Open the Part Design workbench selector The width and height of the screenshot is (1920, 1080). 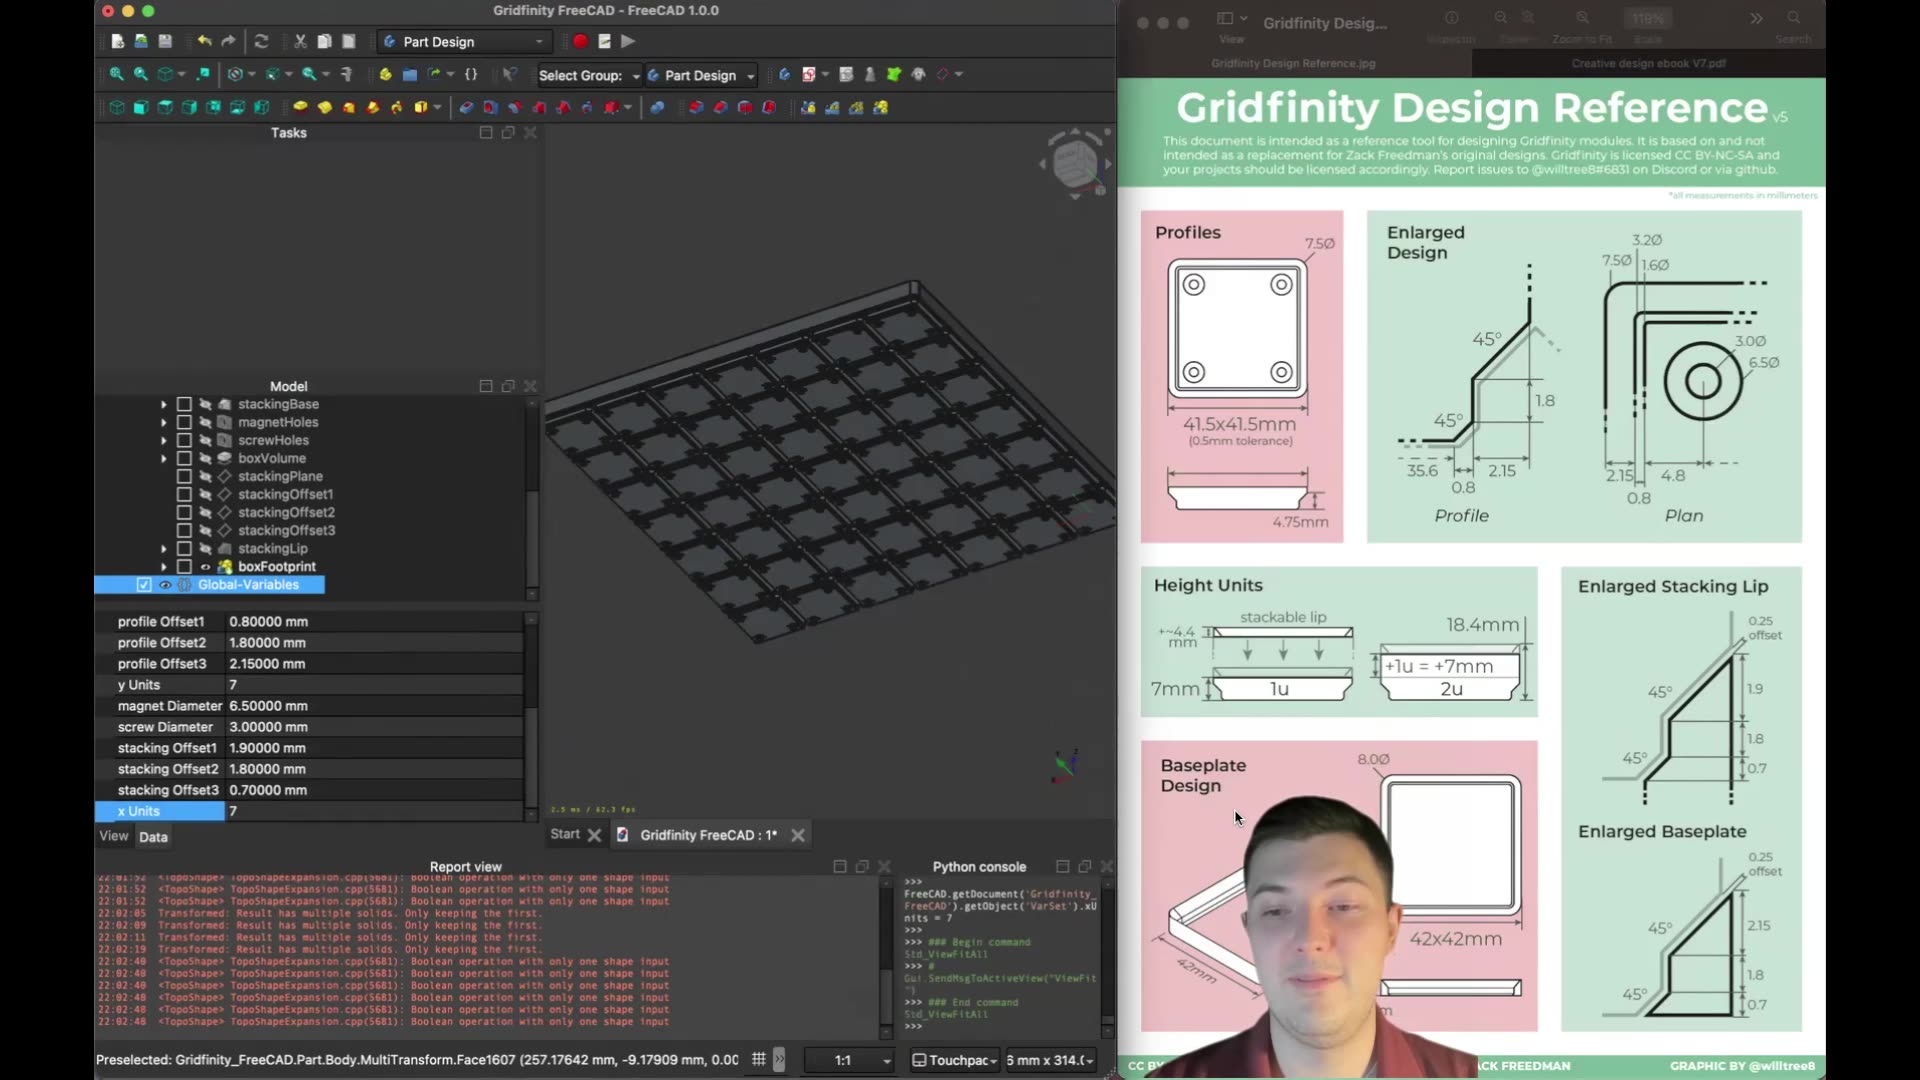pos(463,42)
